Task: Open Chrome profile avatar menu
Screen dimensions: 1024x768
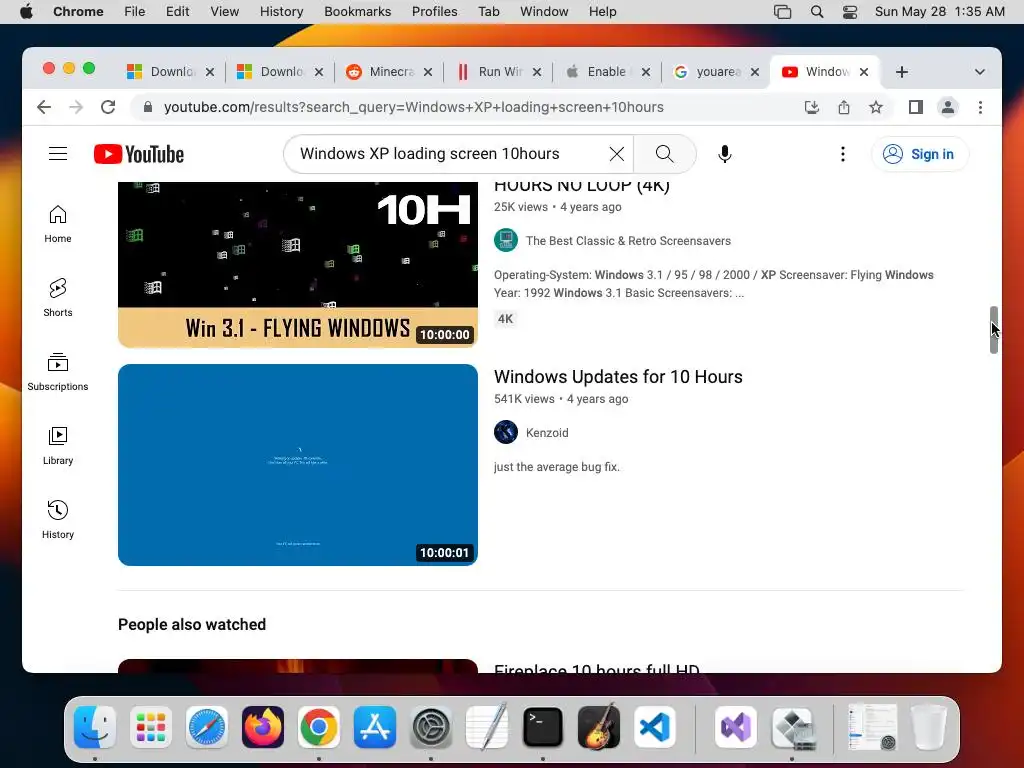Action: pyautogui.click(x=948, y=107)
